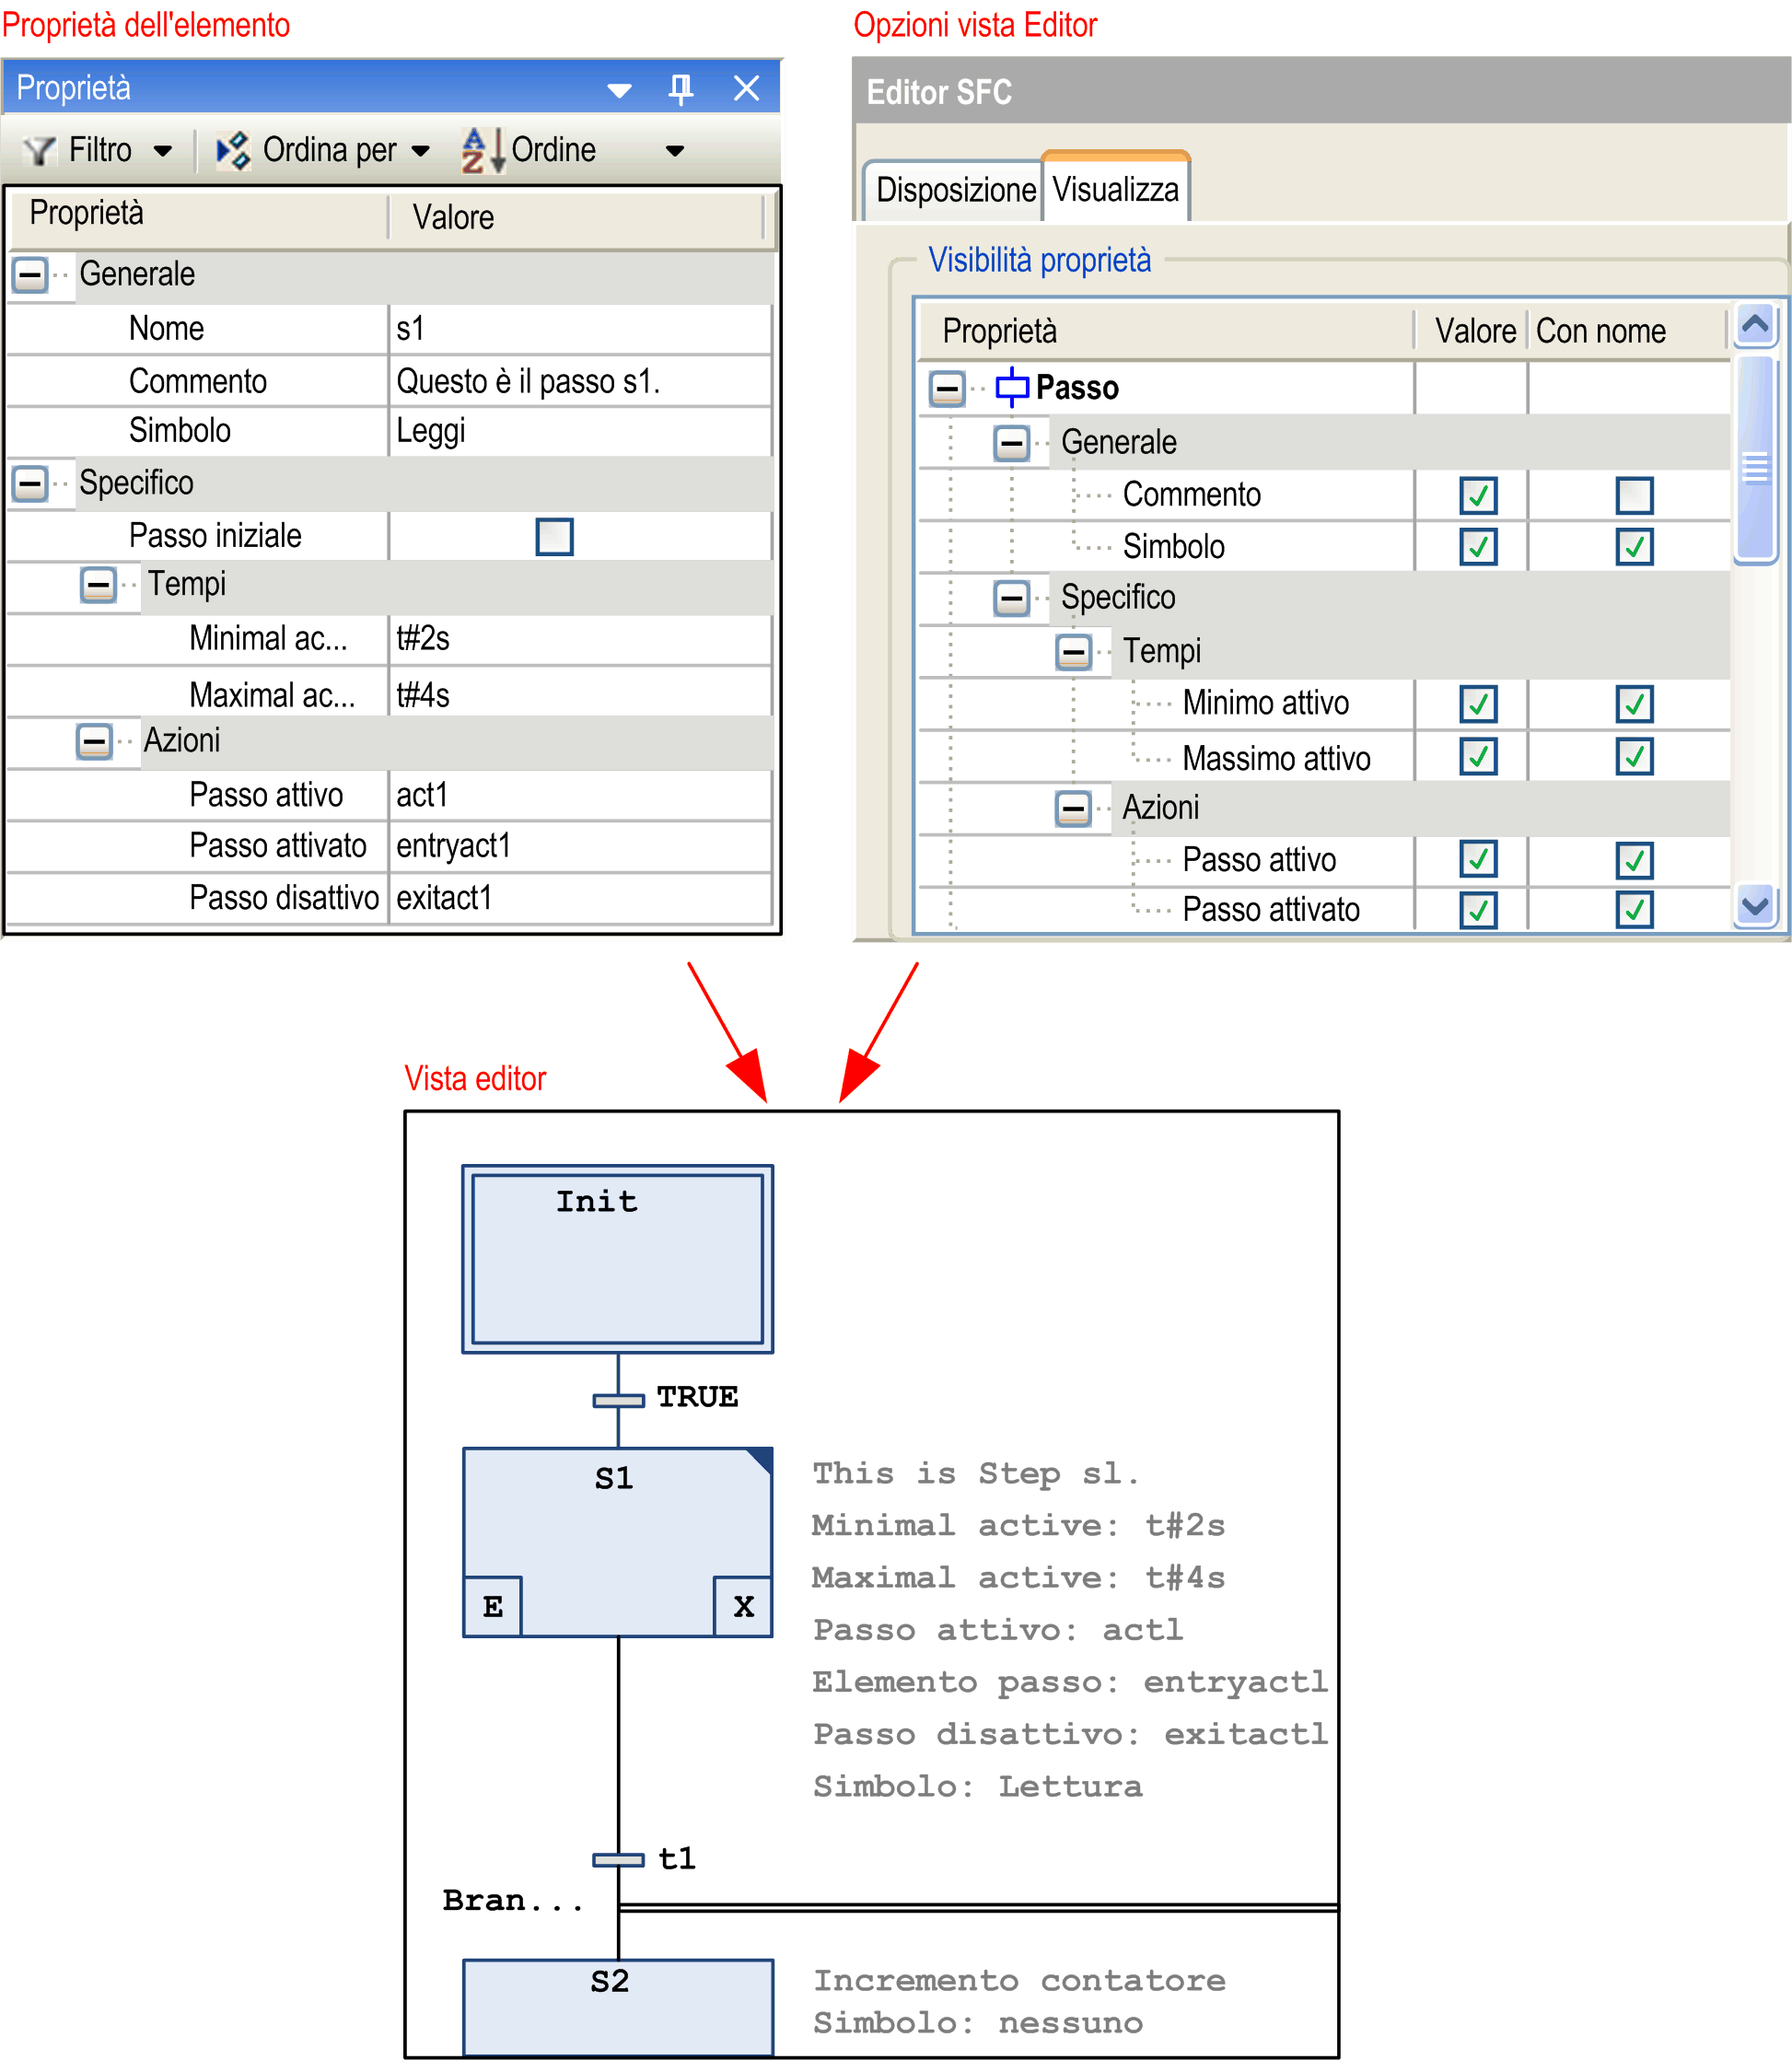The image size is (1792, 2060).
Task: Click the blue Passo step icon
Action: click(x=1011, y=387)
